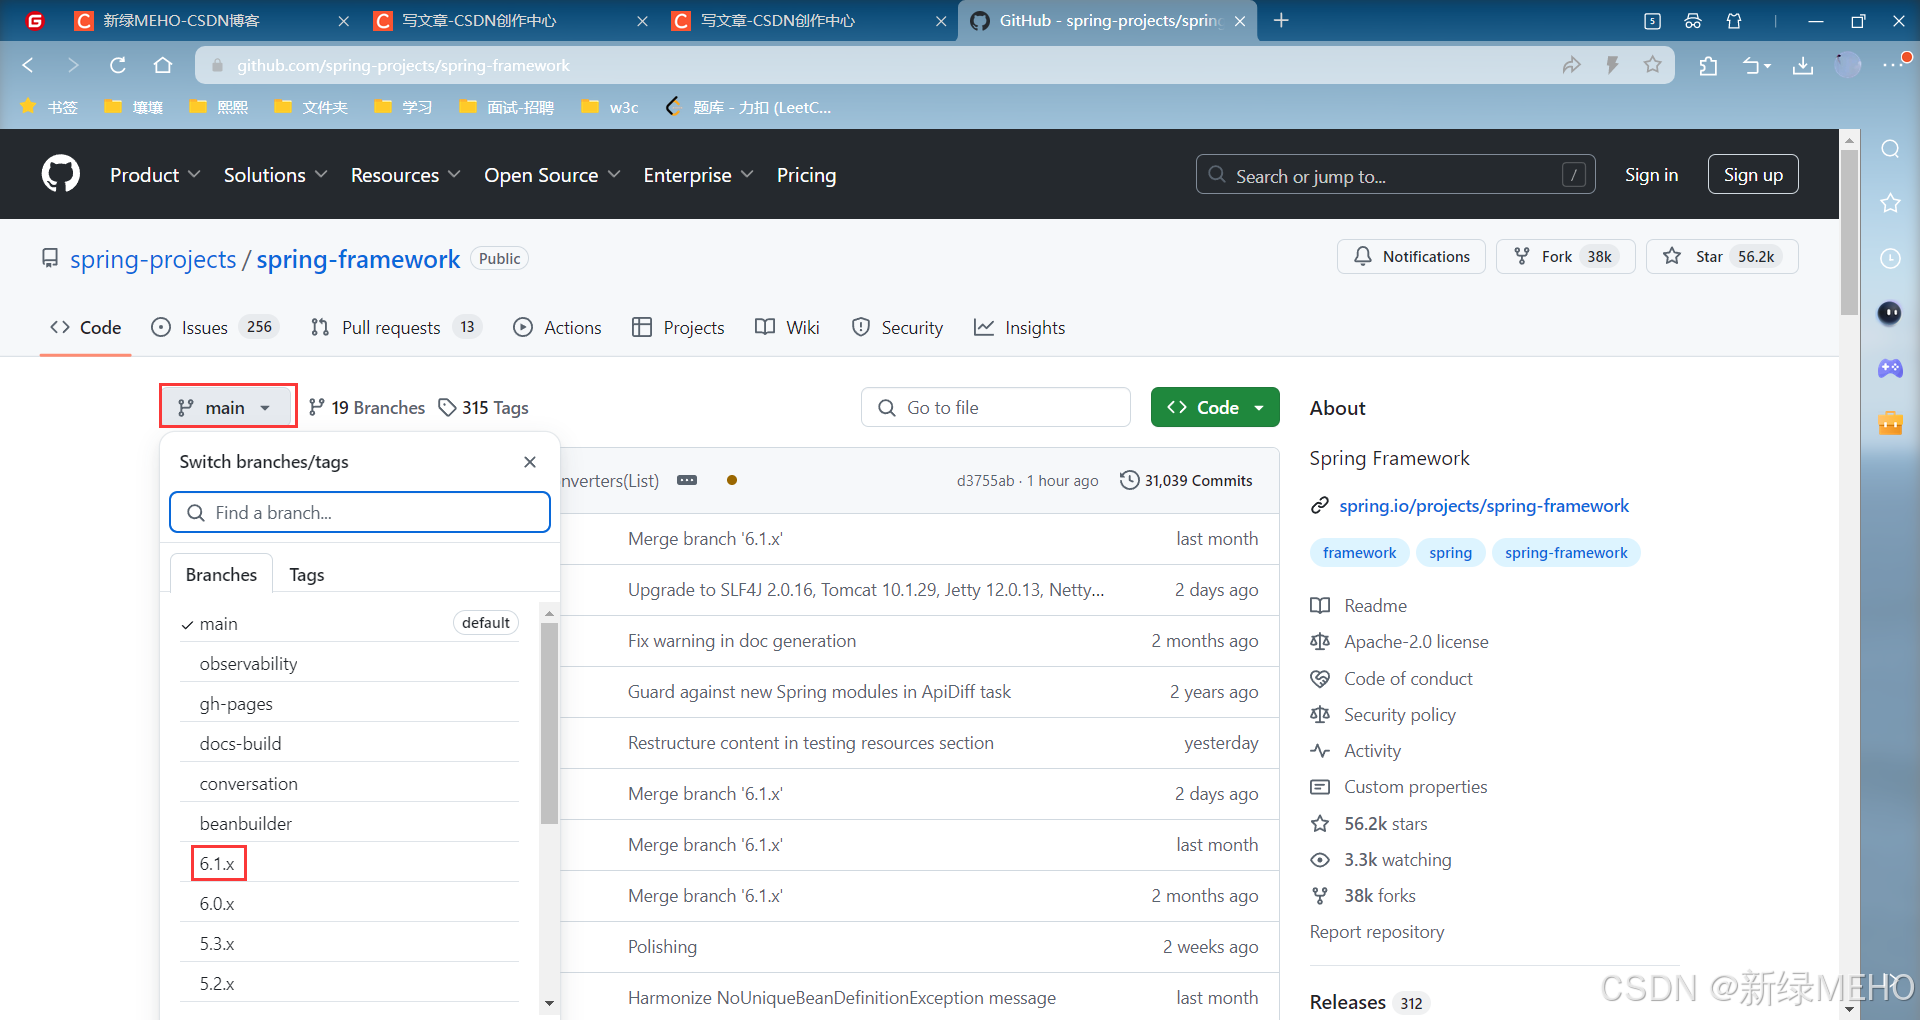Expand the Product menu

pos(155,175)
